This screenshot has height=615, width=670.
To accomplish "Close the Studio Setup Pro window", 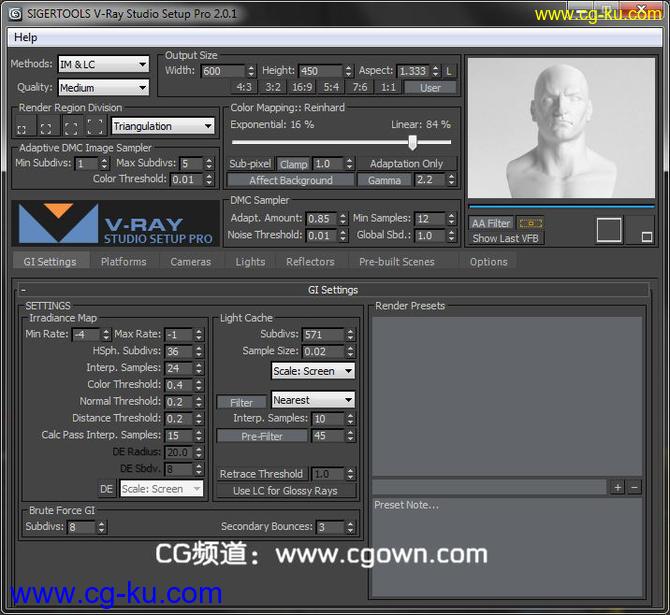I will pos(640,8).
